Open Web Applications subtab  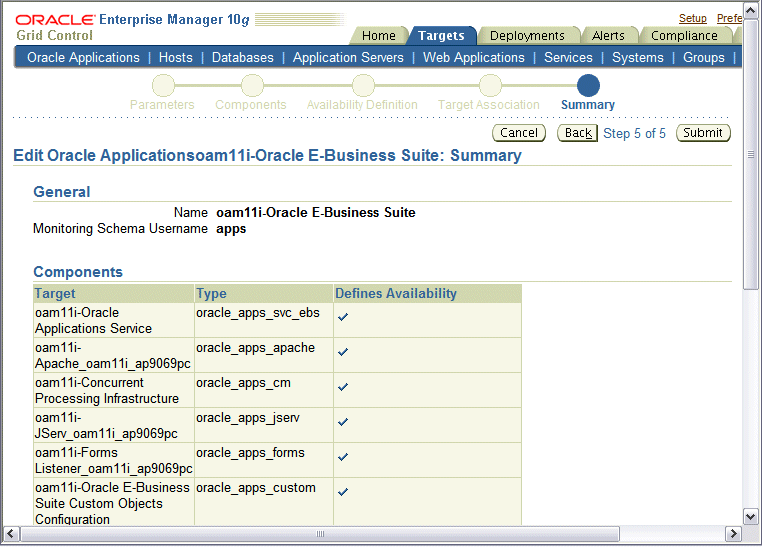pyautogui.click(x=474, y=57)
